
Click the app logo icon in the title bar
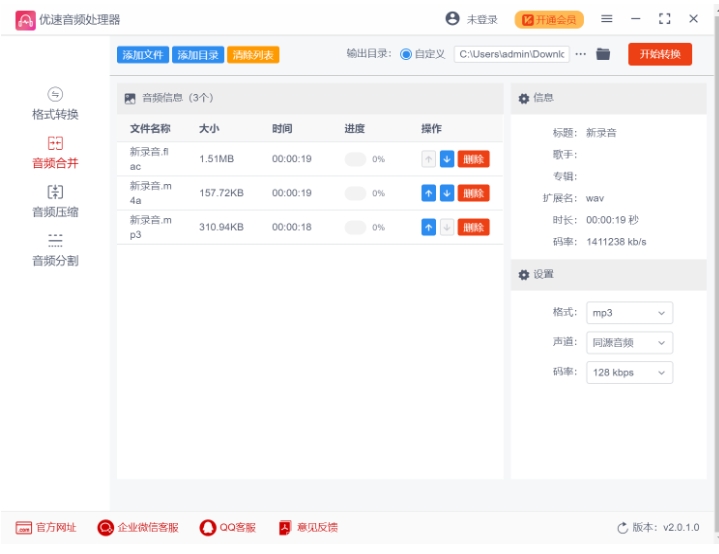pyautogui.click(x=25, y=20)
